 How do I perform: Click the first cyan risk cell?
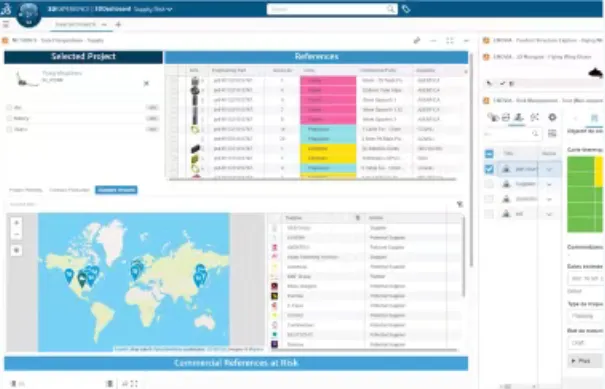[x=328, y=129]
